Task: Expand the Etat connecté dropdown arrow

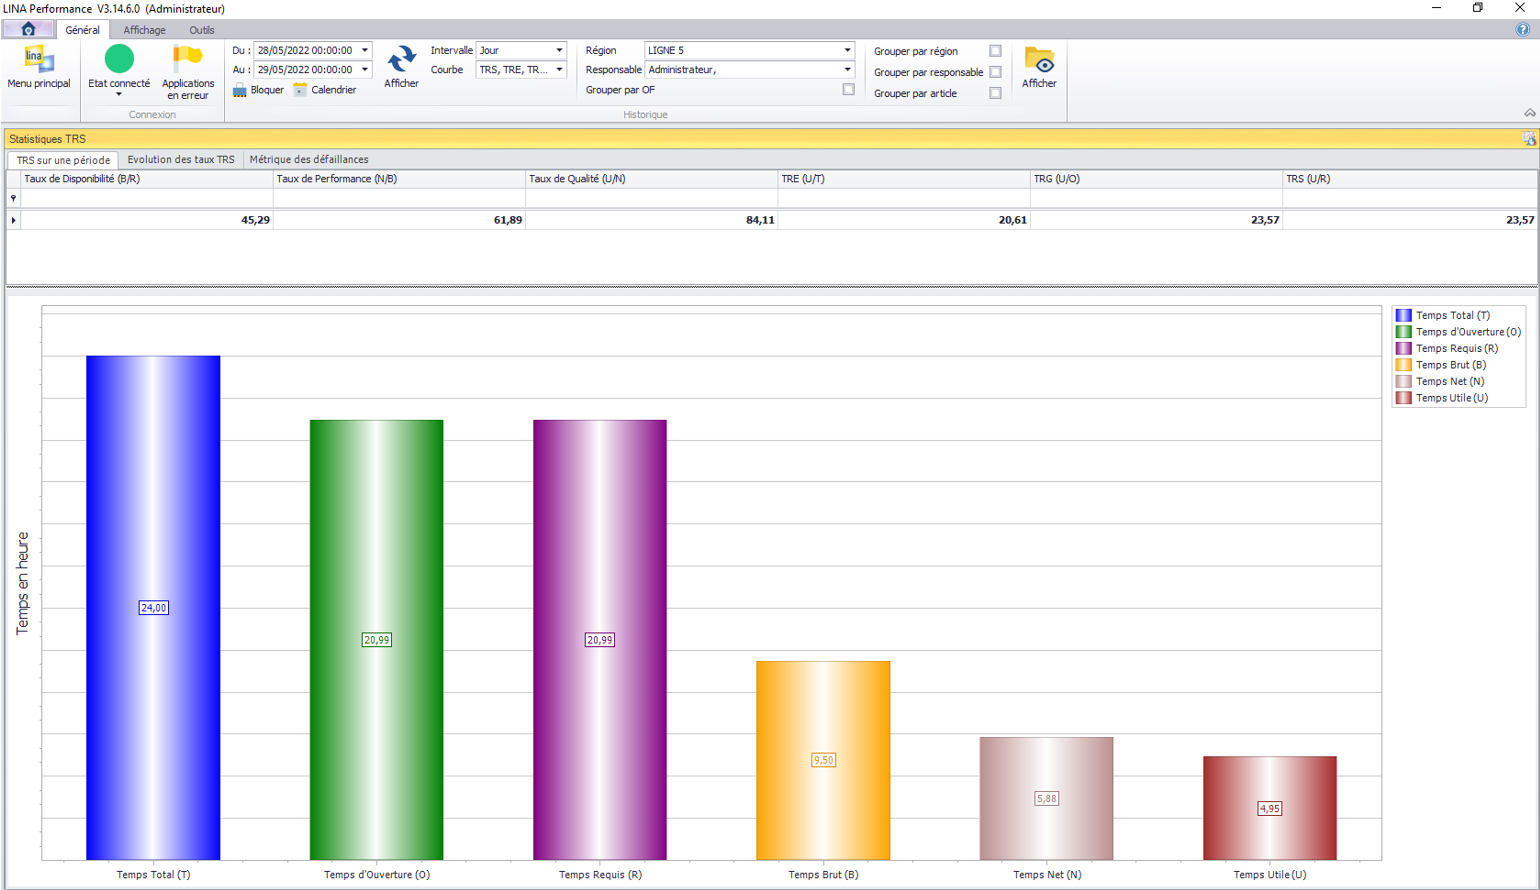Action: tap(119, 95)
